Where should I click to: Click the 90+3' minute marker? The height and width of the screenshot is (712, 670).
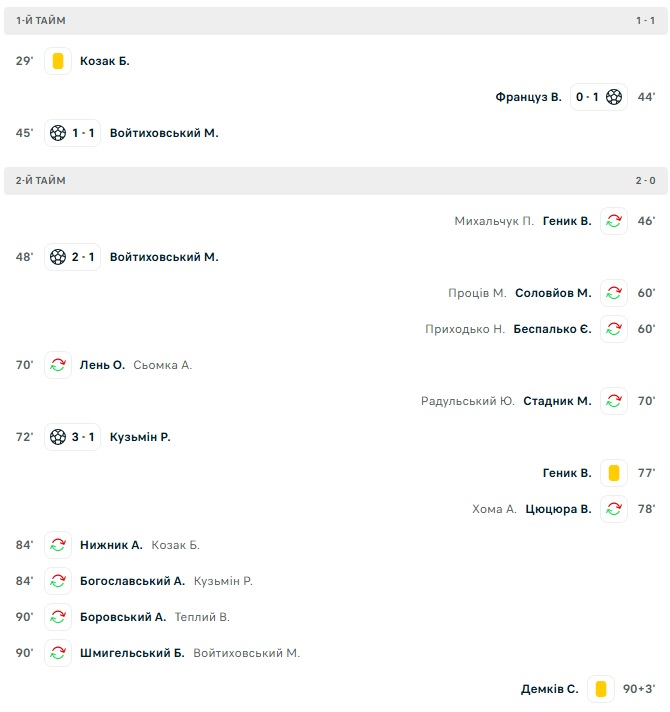pos(639,689)
